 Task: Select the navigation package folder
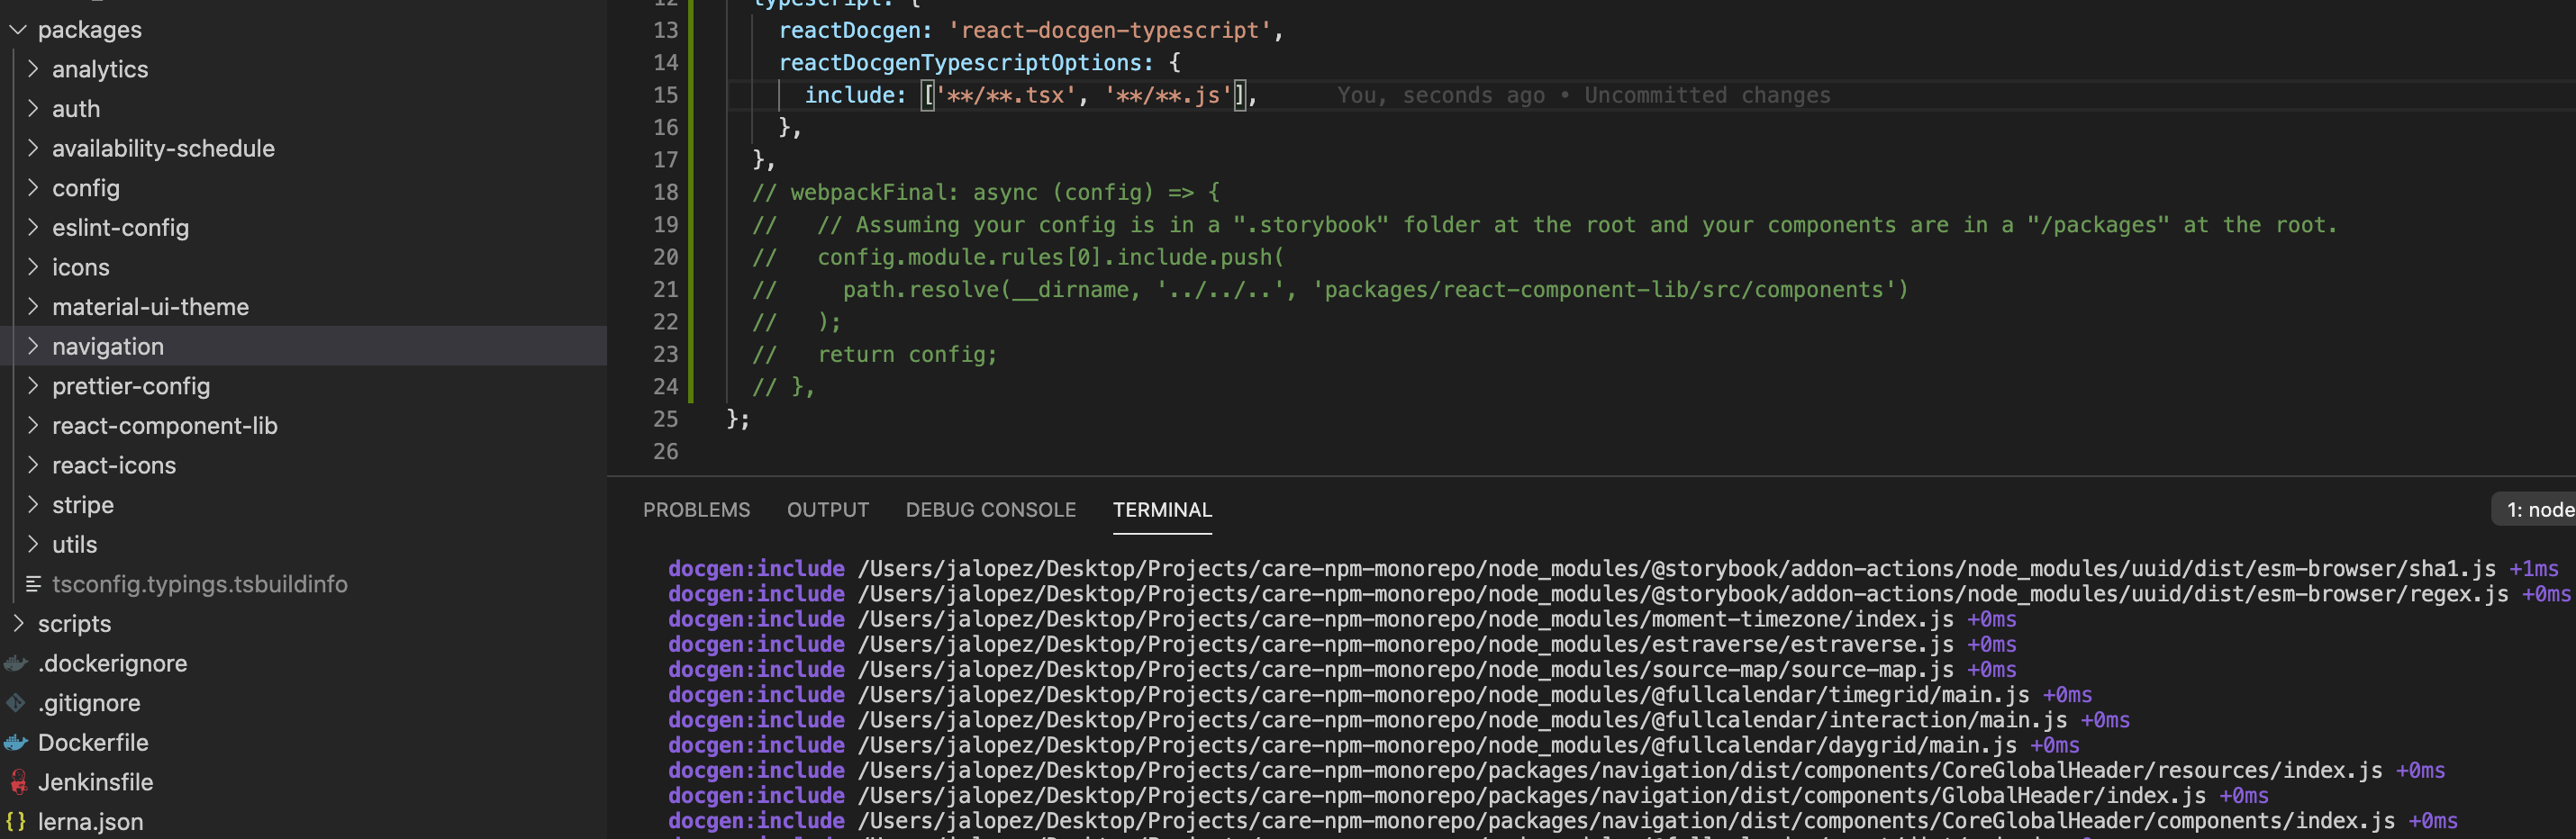(x=108, y=346)
